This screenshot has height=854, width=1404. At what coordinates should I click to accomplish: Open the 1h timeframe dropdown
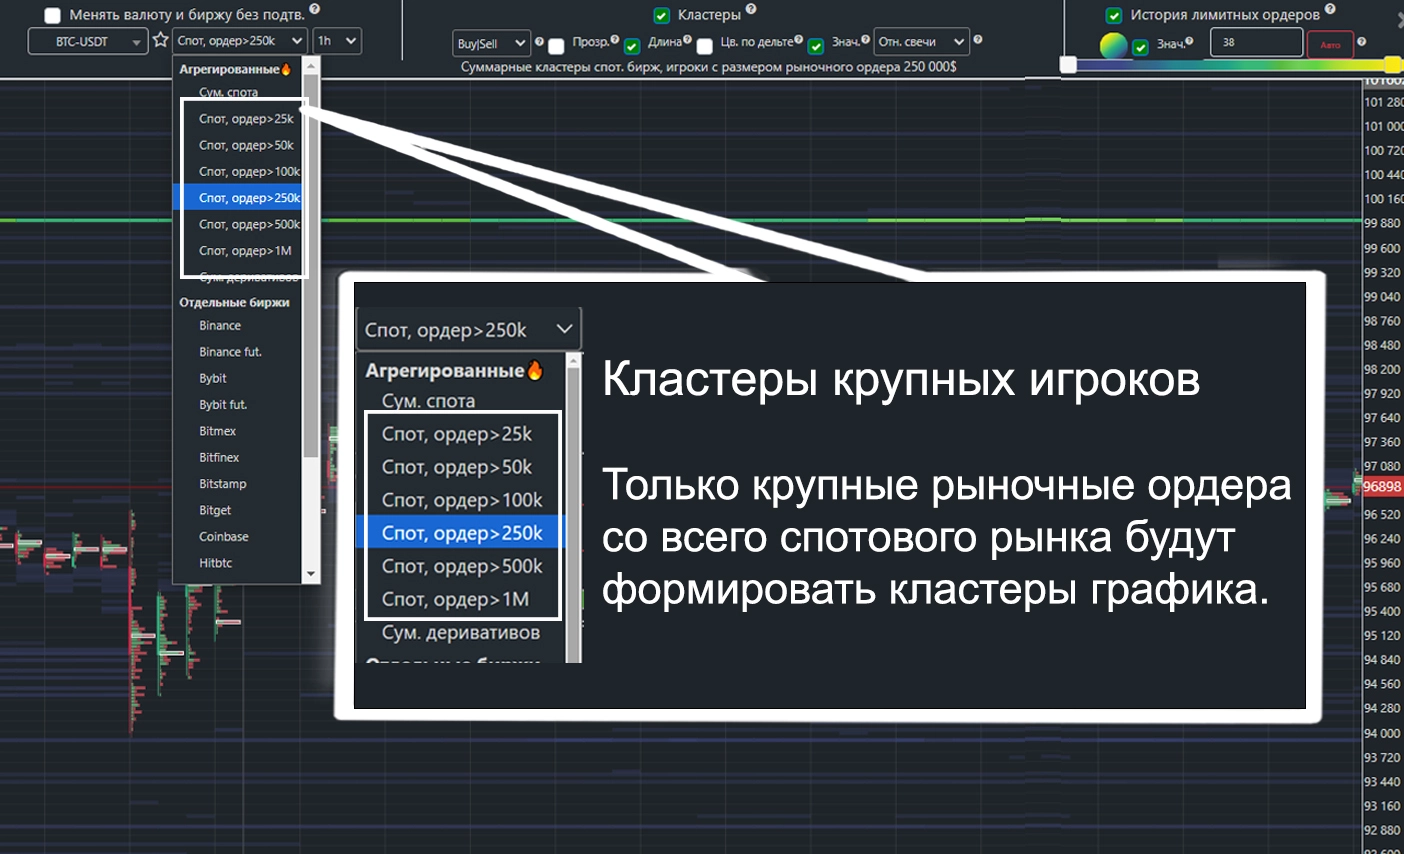pos(336,41)
